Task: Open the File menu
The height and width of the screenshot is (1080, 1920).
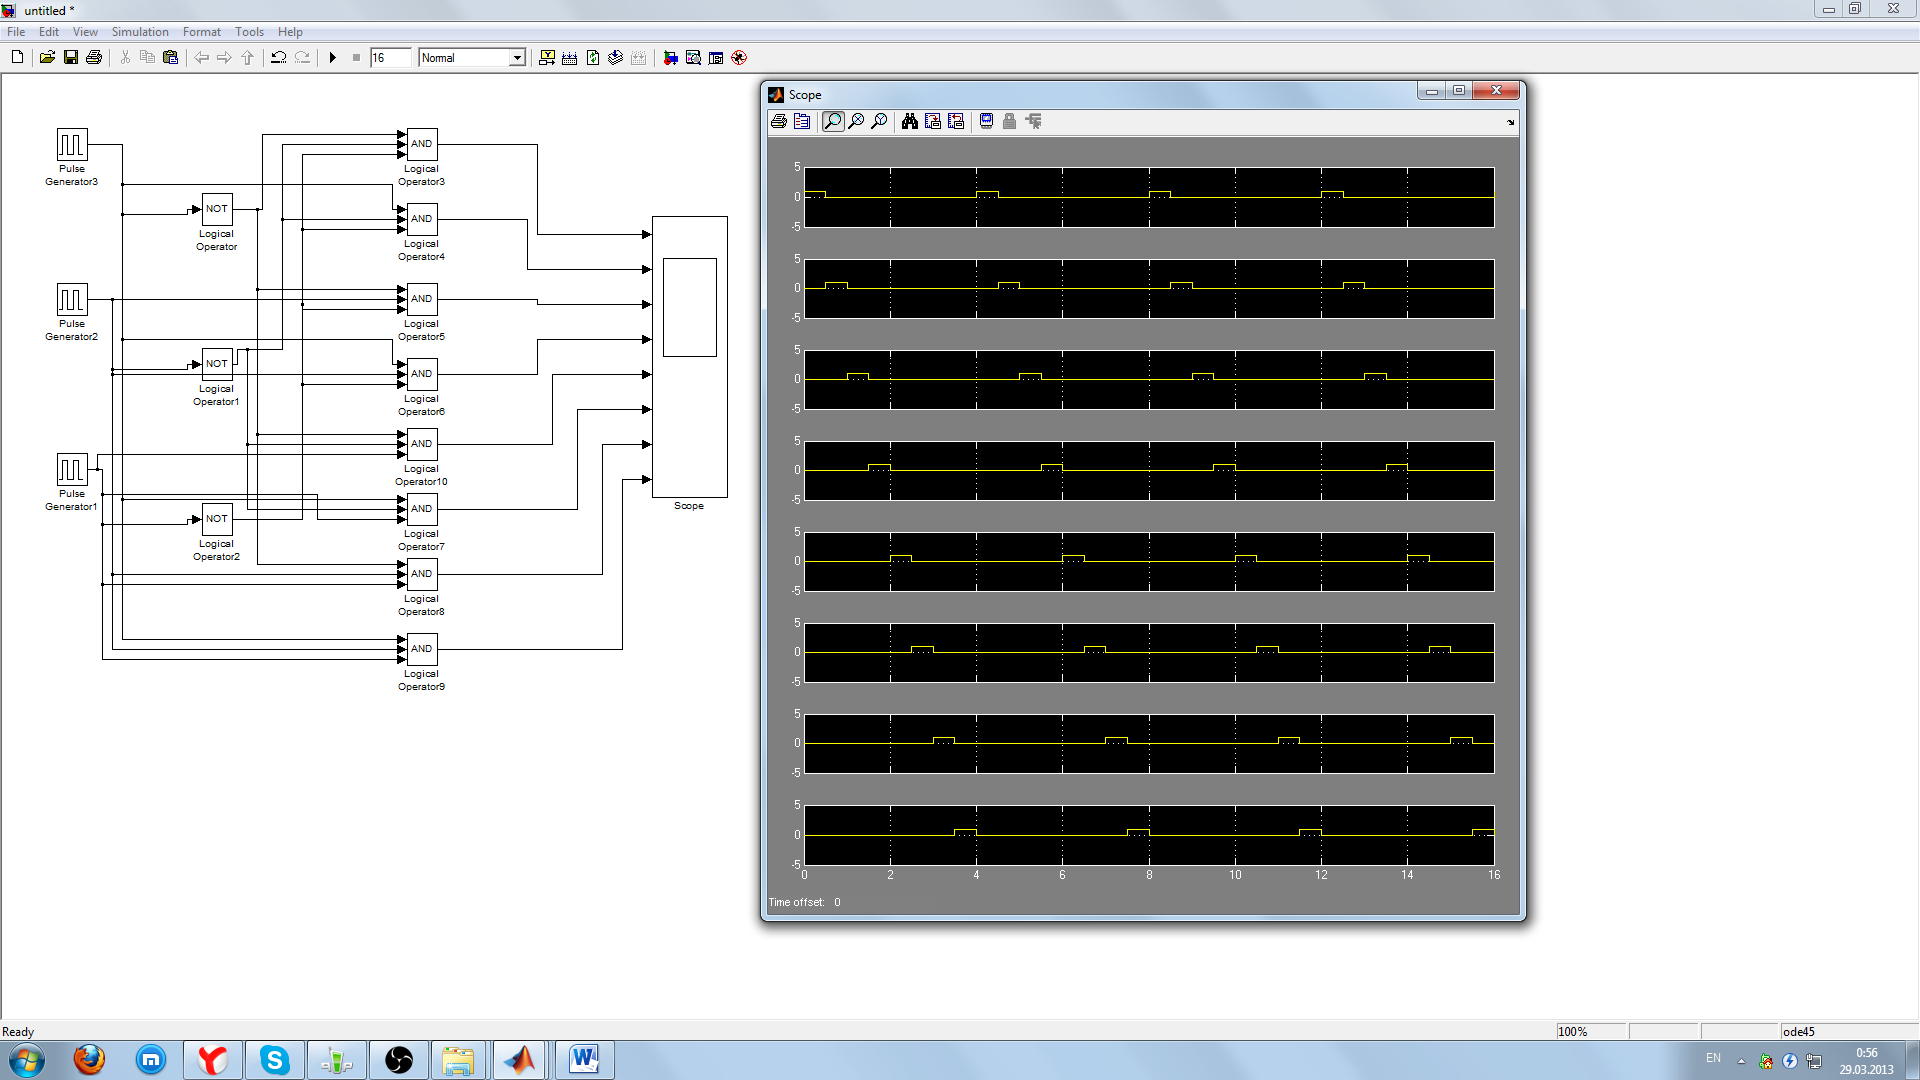Action: (16, 32)
